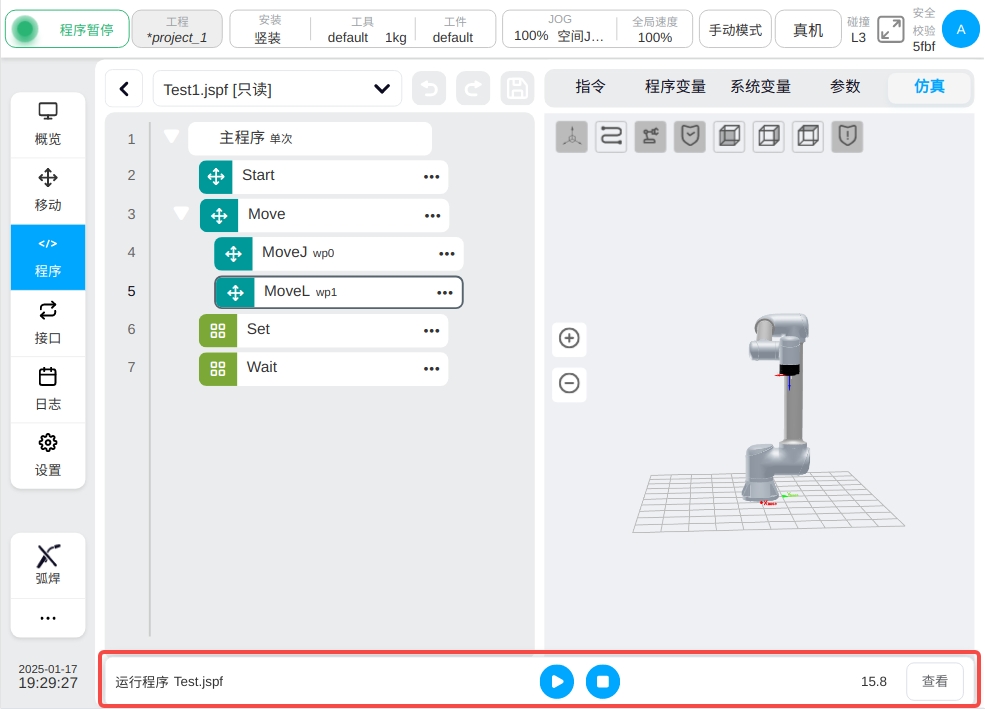This screenshot has height=709, width=985.
Task: Toggle the robot model display icon
Action: (x=650, y=137)
